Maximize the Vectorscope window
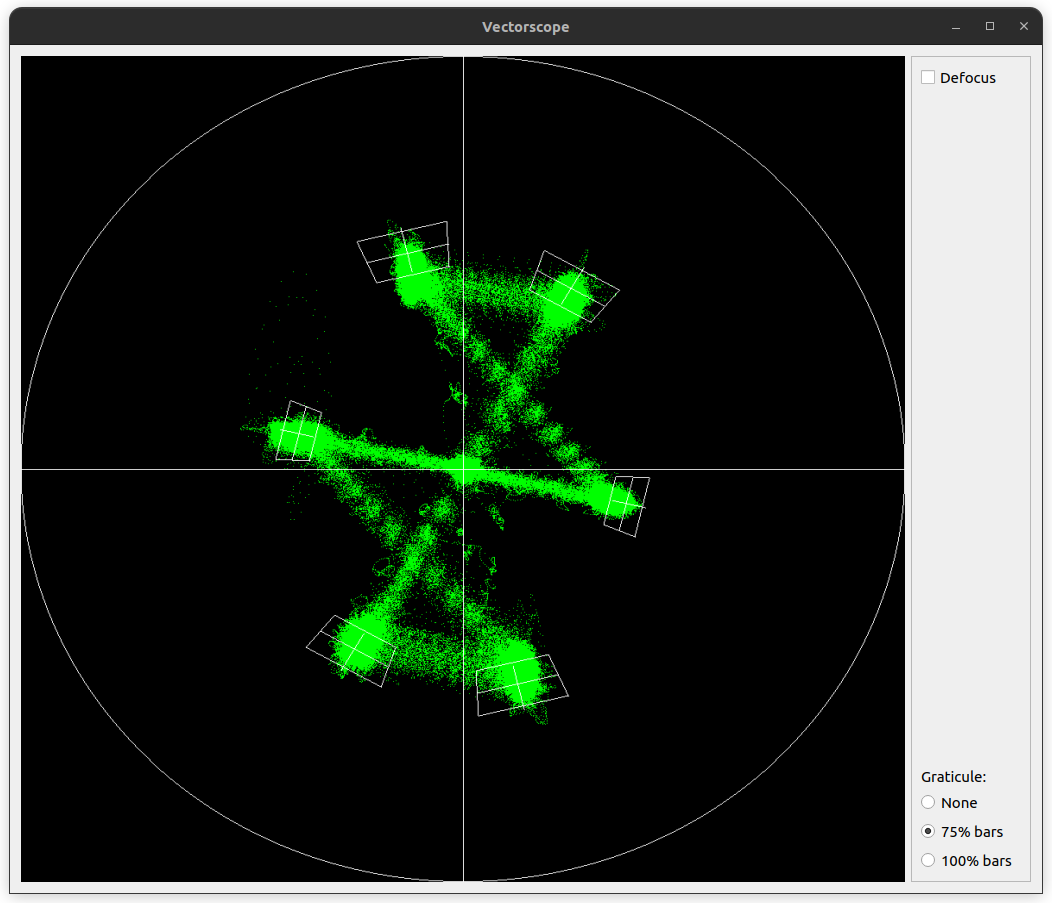 (990, 27)
